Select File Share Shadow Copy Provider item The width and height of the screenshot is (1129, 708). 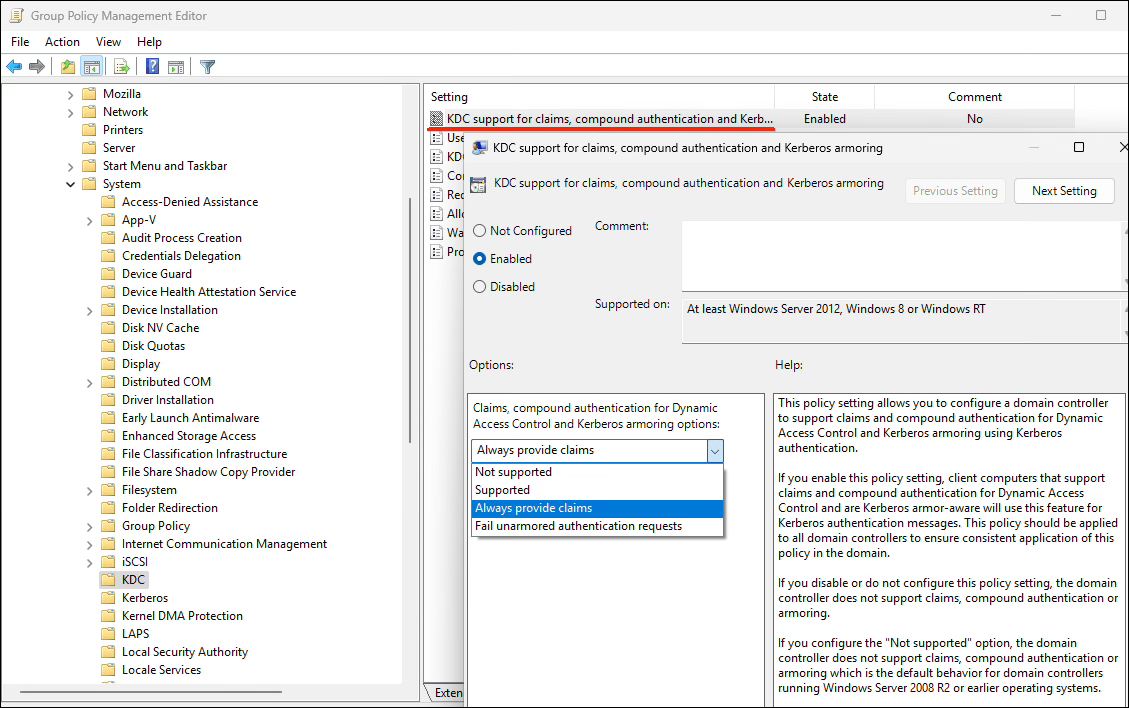point(208,472)
